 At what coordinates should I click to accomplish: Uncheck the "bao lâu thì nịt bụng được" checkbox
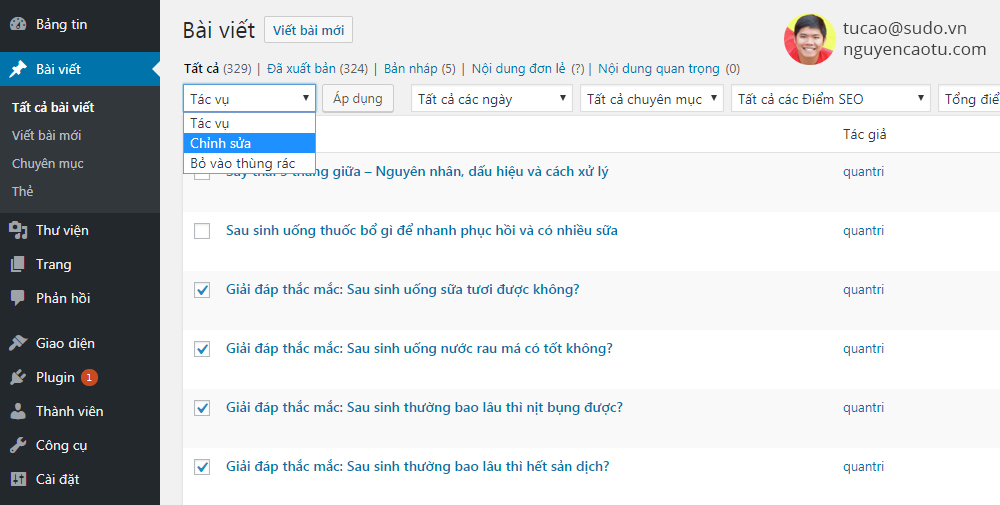(202, 408)
